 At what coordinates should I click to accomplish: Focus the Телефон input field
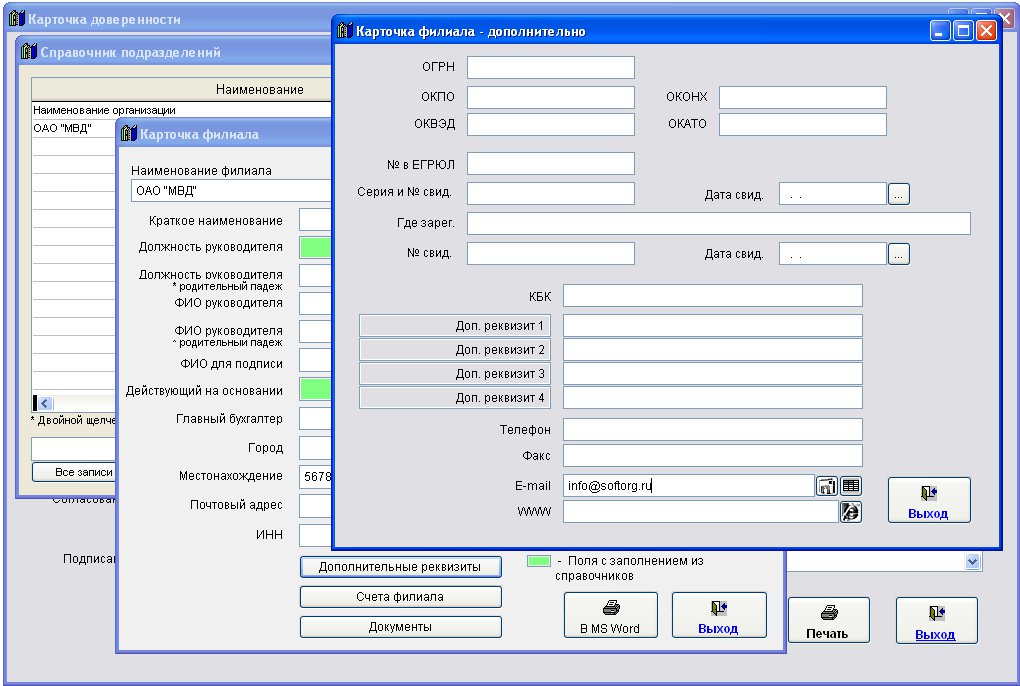pyautogui.click(x=712, y=430)
